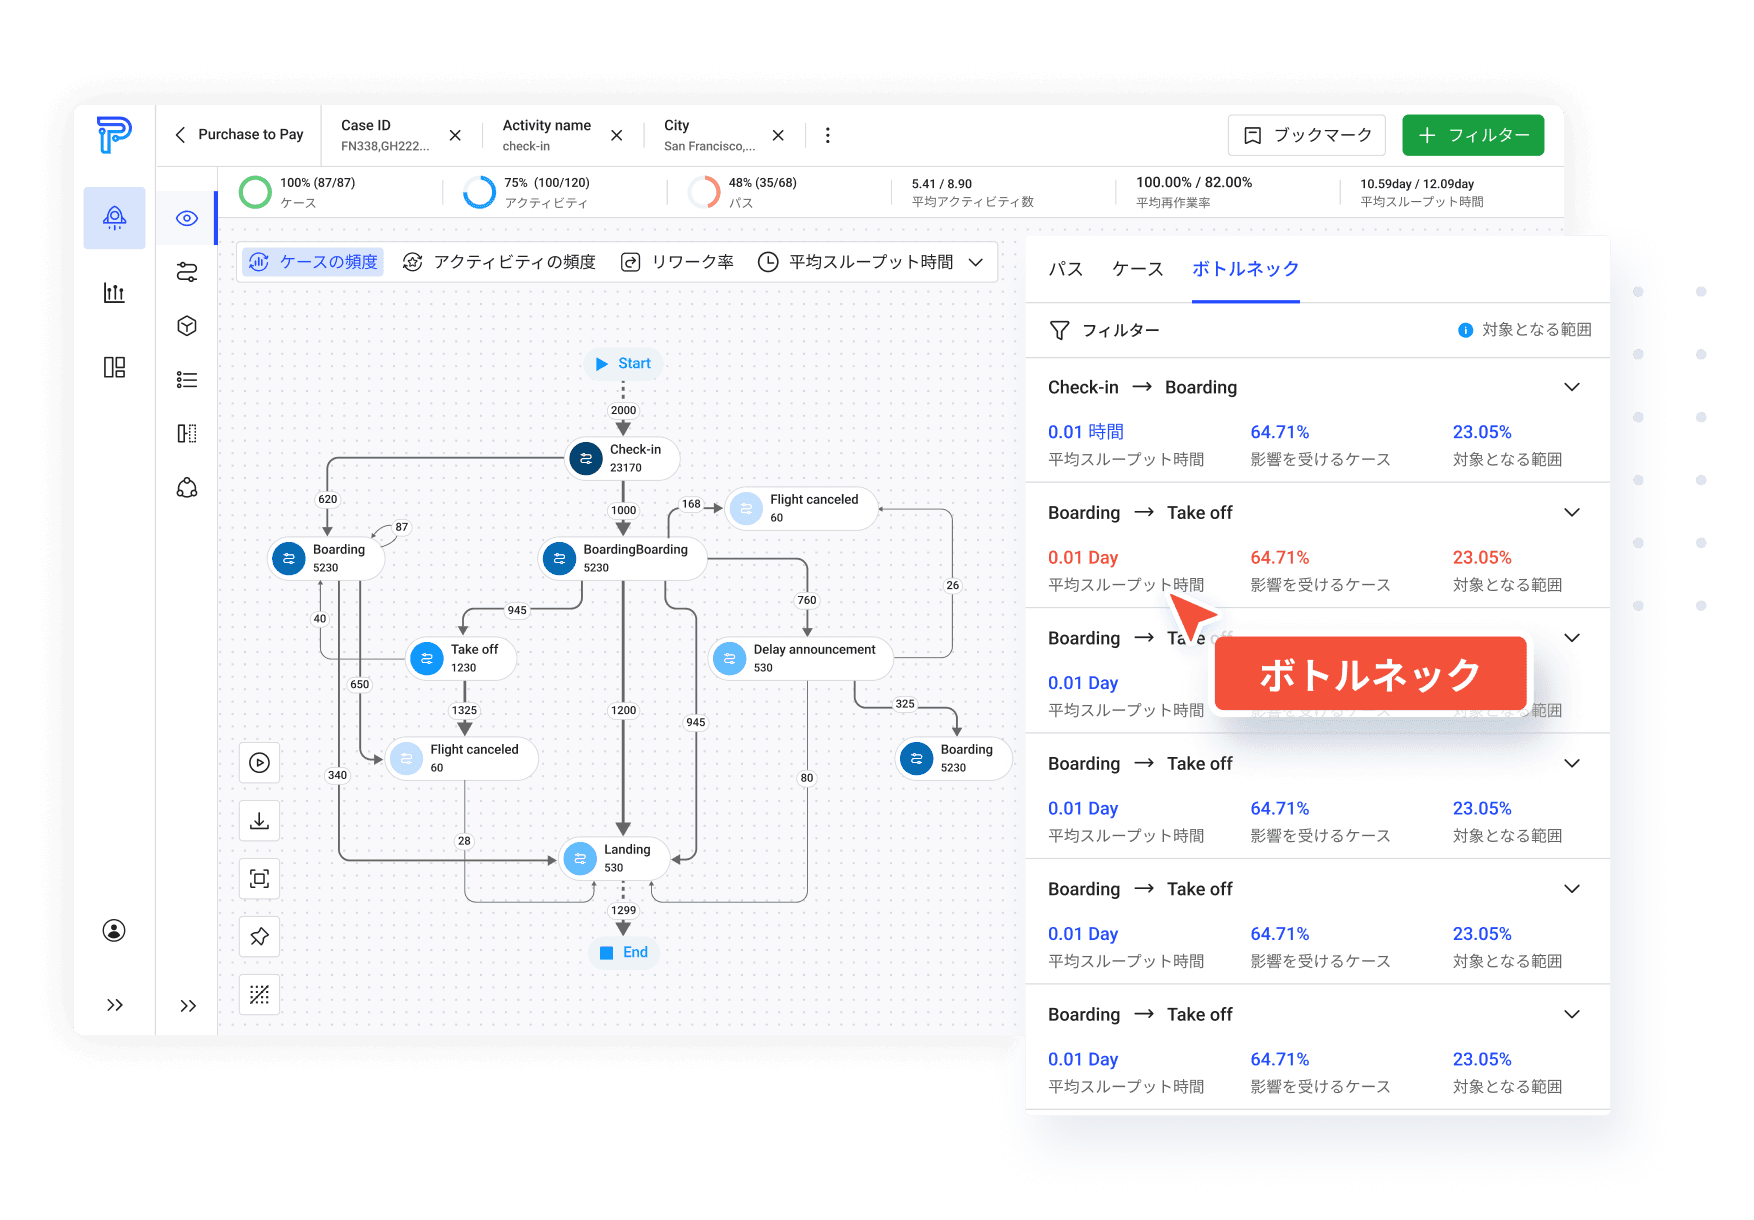Viewport: 1754px width, 1220px height.
Task: Expand the main sidebar double-chevron
Action: (114, 1005)
